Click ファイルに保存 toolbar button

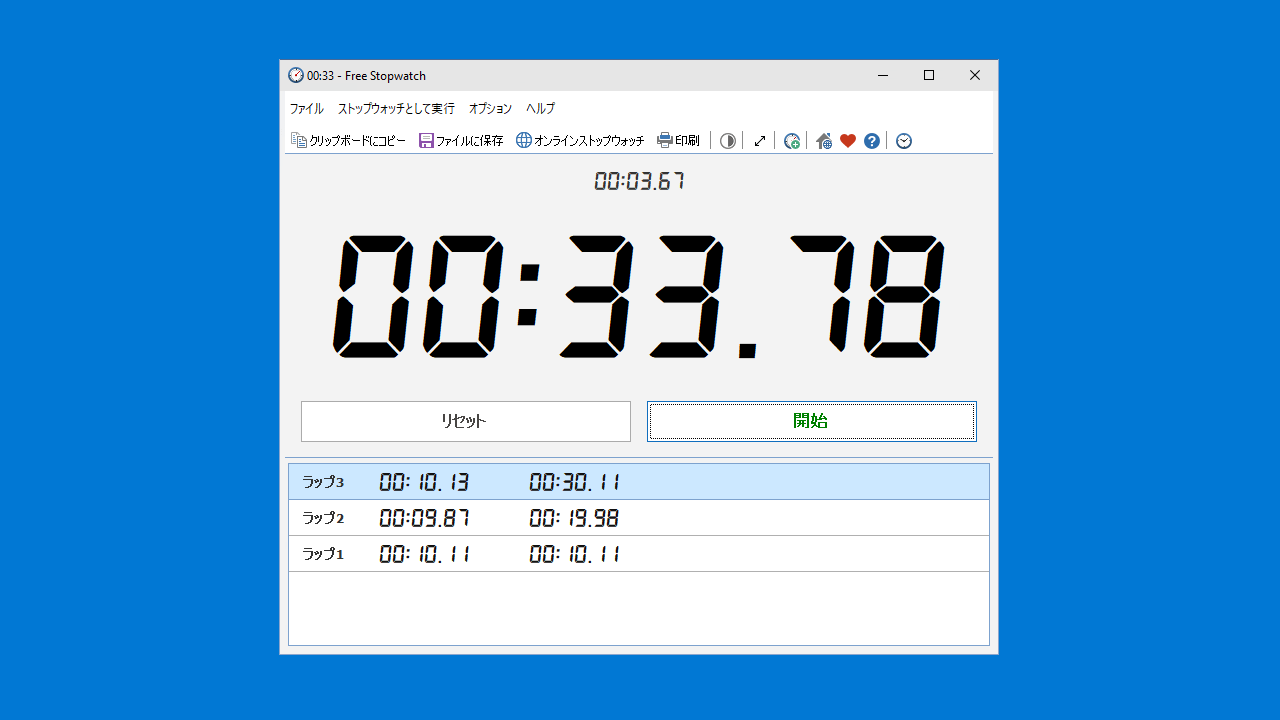(x=461, y=141)
